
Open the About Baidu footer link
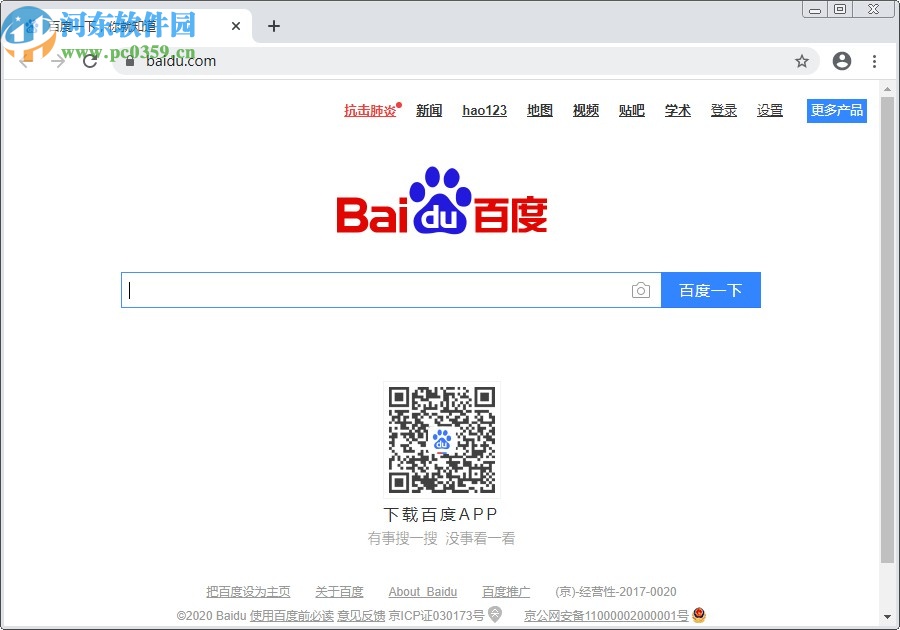[x=423, y=592]
